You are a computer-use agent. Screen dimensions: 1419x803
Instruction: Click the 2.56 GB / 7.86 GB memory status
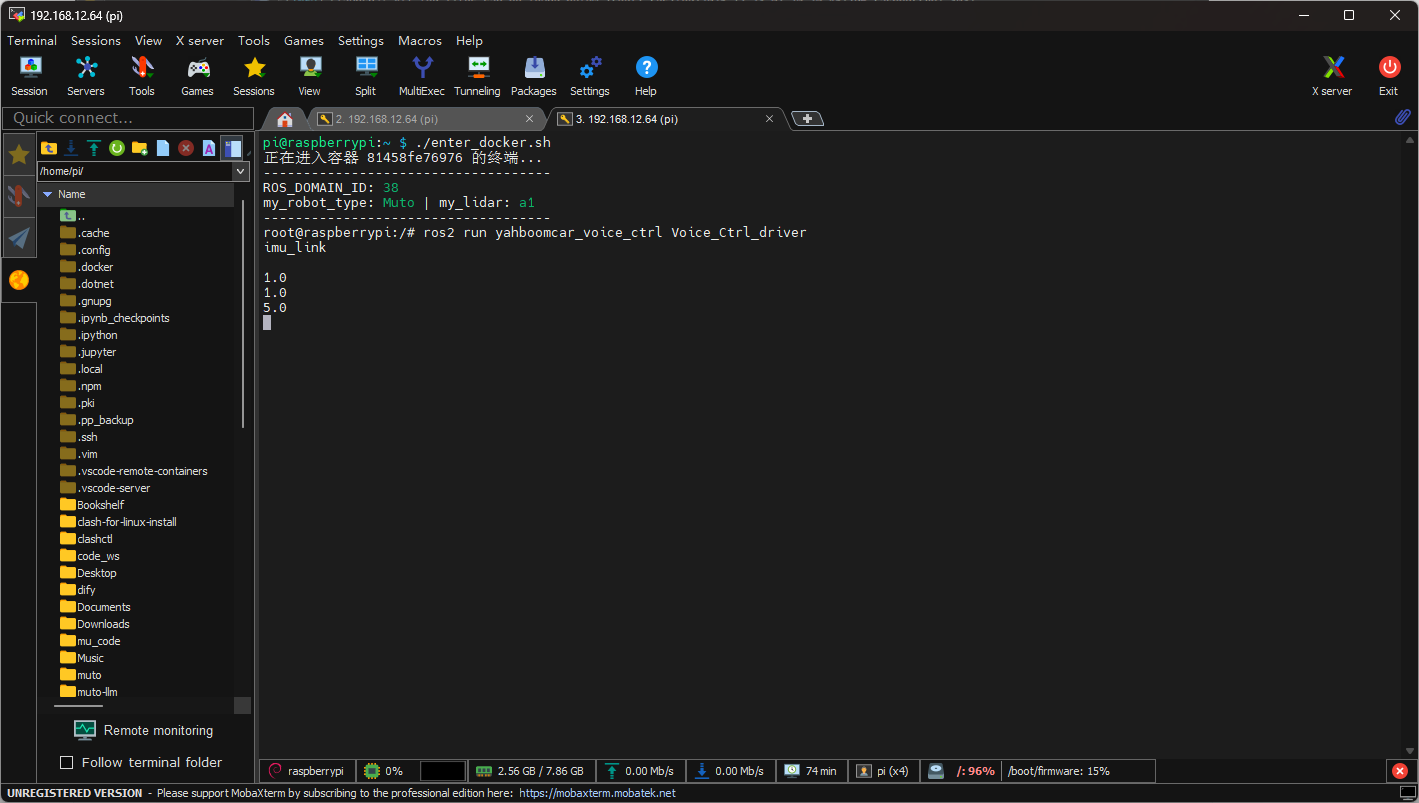[530, 771]
